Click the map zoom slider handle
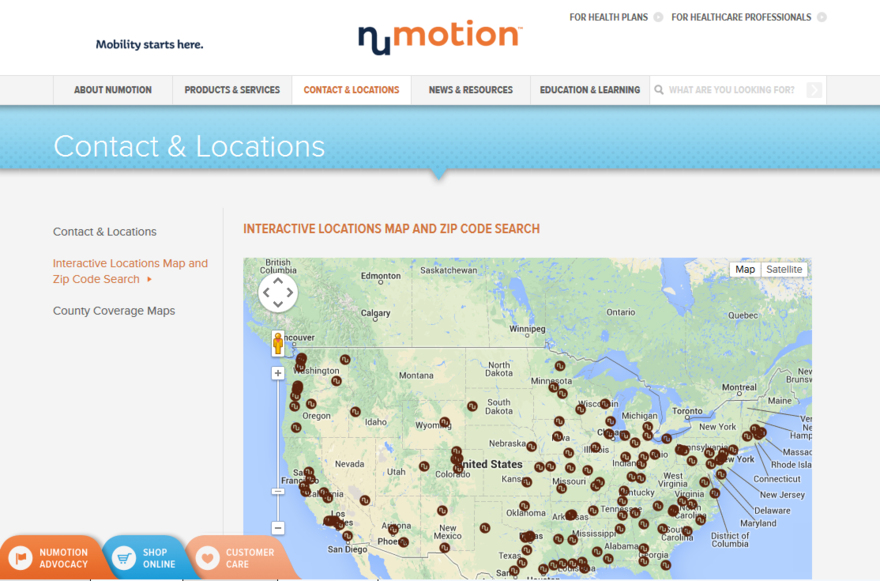The width and height of the screenshot is (880, 581). pyautogui.click(x=278, y=492)
